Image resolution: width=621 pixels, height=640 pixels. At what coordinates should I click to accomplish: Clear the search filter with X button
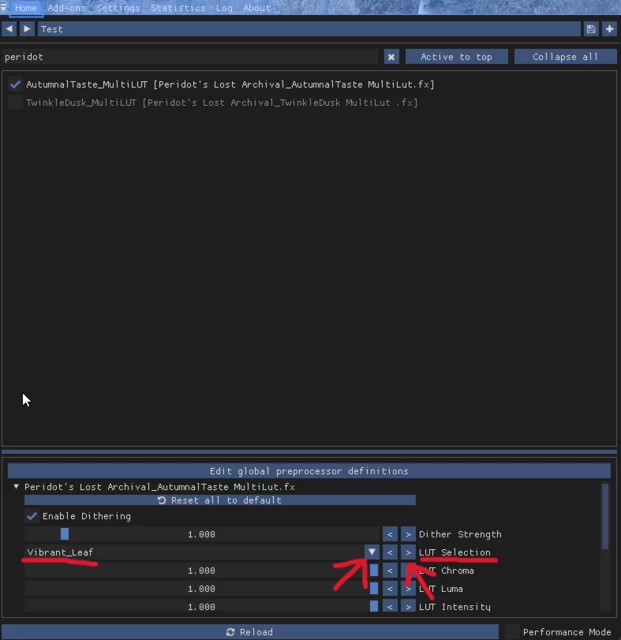point(391,57)
